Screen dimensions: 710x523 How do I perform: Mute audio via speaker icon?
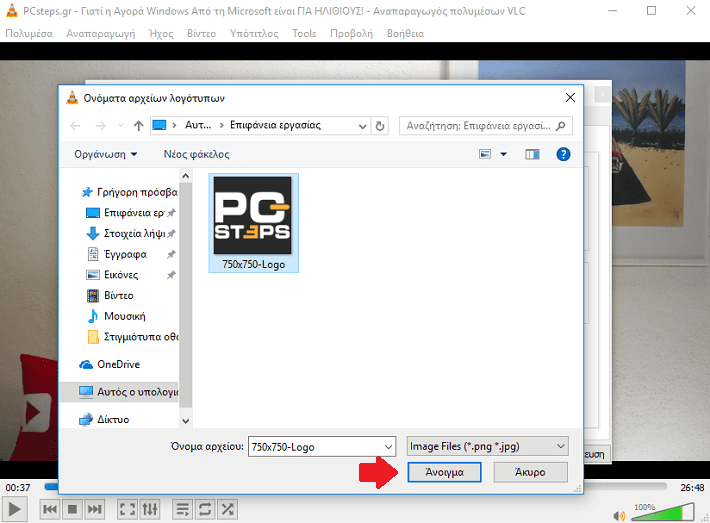point(619,515)
